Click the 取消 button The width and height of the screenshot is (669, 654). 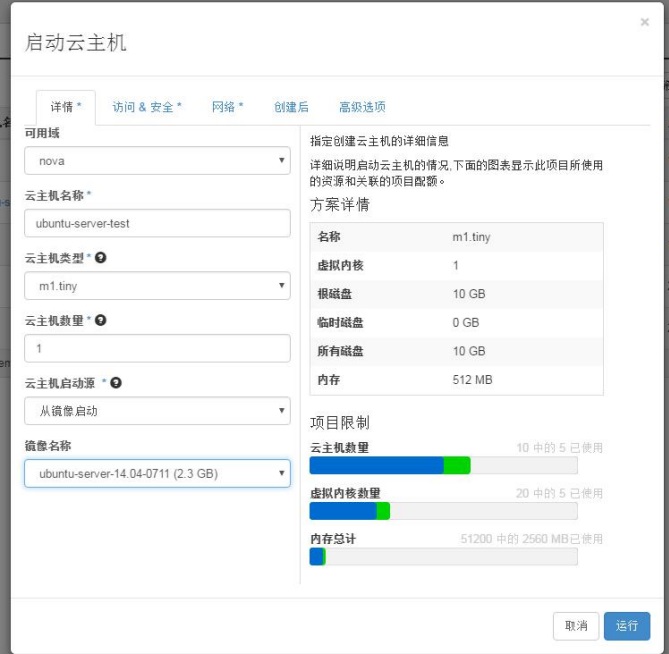click(576, 626)
